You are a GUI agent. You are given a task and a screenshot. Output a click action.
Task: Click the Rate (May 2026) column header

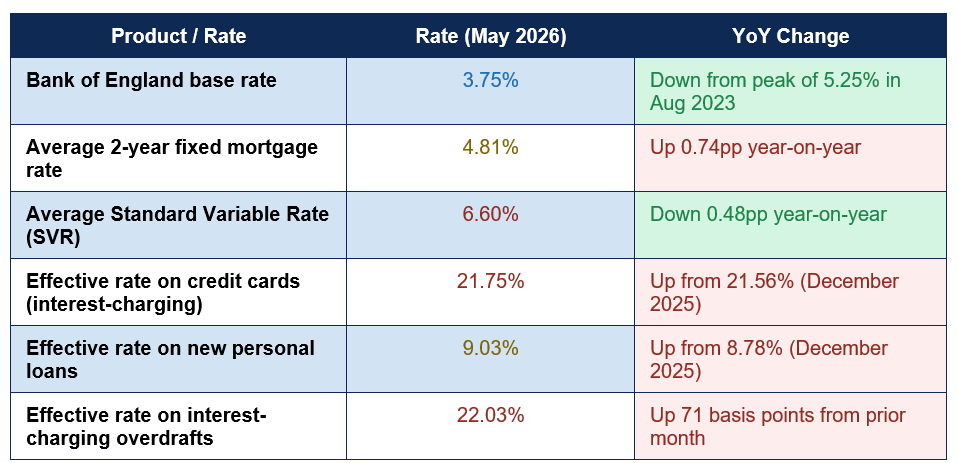point(491,36)
